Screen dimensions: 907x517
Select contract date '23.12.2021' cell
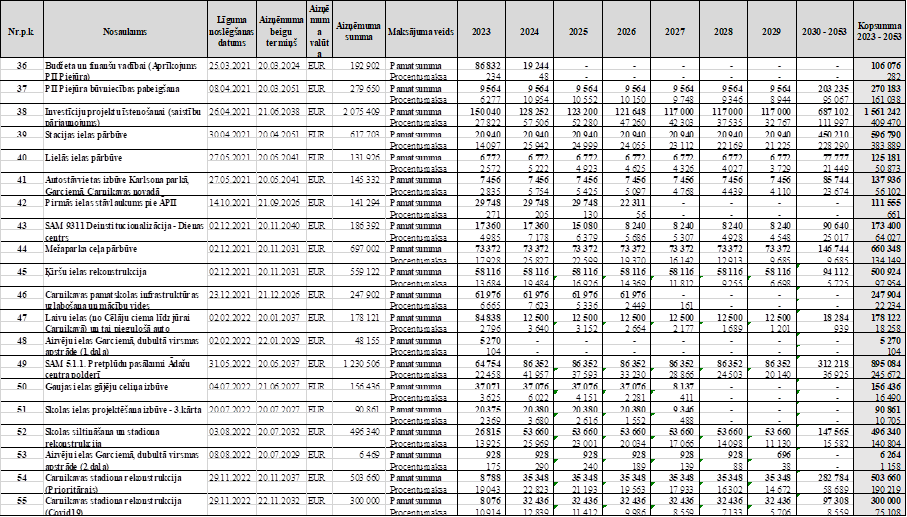coord(231,297)
